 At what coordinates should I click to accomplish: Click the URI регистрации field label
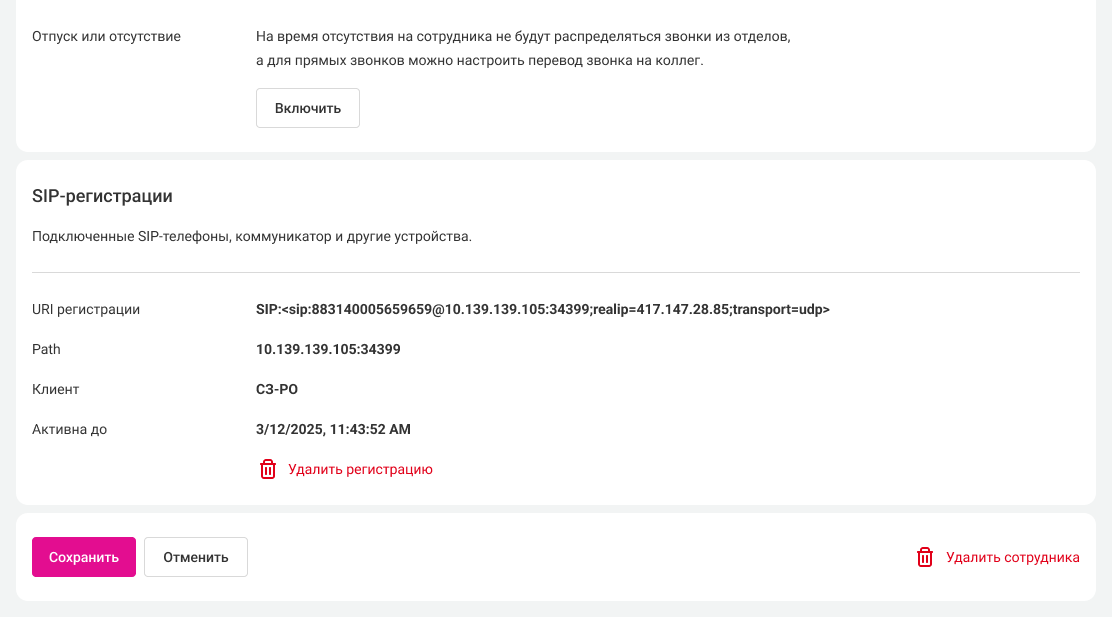tap(86, 309)
